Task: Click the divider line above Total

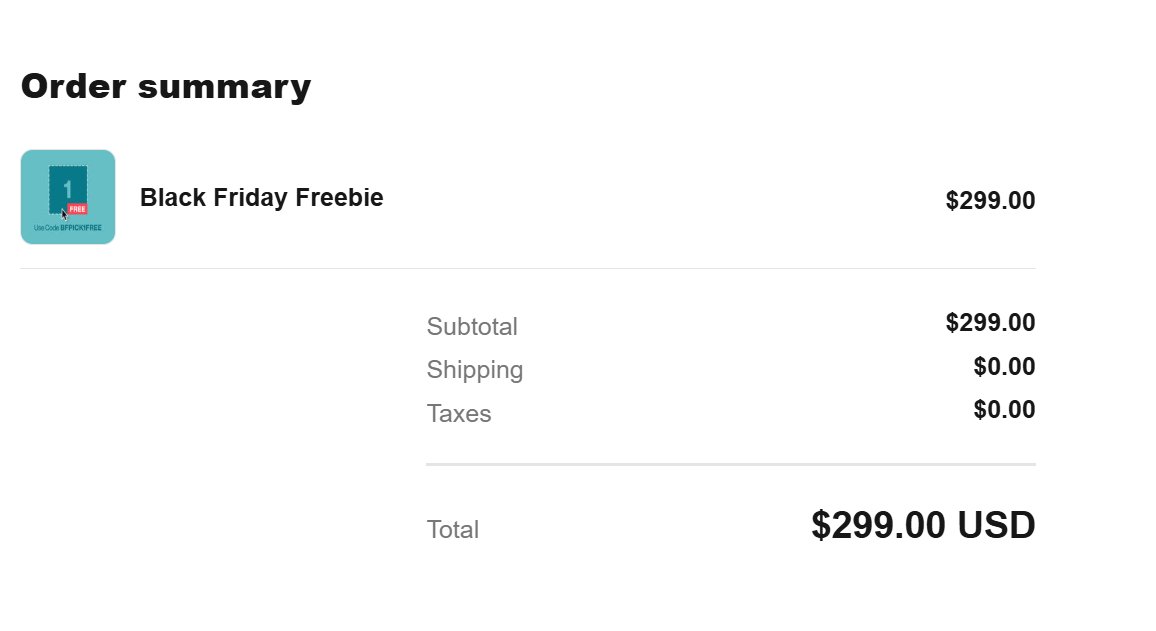Action: [730, 465]
